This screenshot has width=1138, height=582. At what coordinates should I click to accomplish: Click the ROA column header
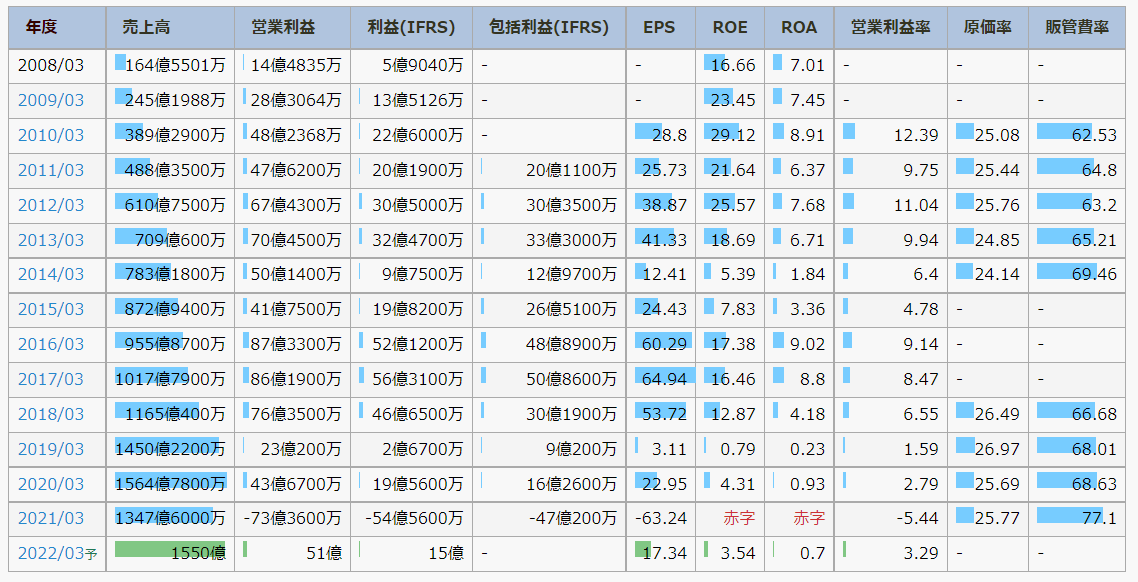click(799, 28)
